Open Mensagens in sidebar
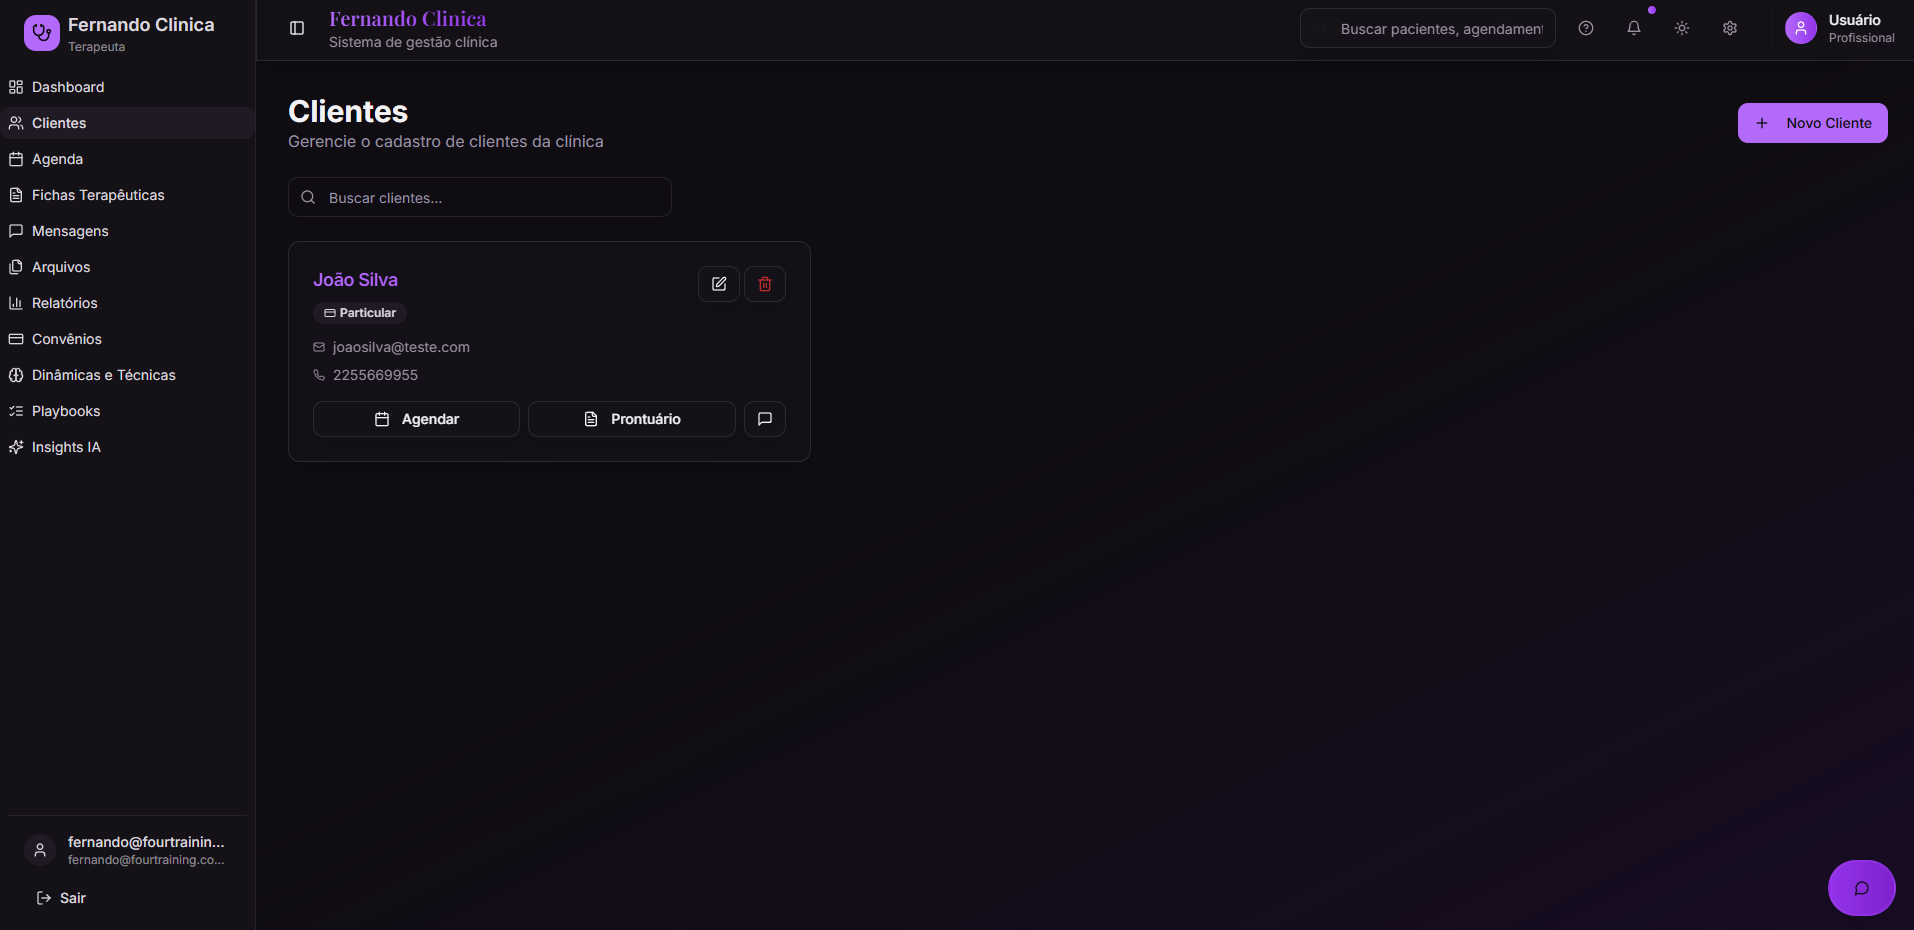The image size is (1914, 930). (x=127, y=231)
